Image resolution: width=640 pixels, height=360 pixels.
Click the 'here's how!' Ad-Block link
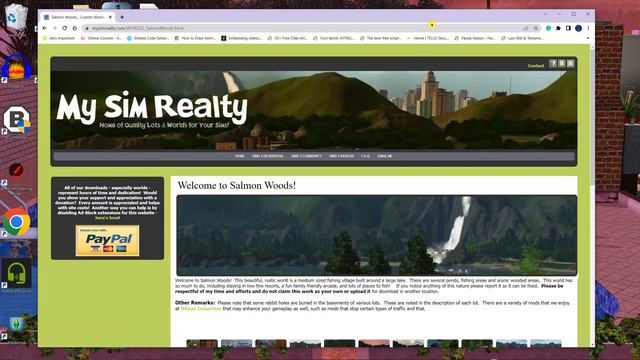tap(107, 218)
